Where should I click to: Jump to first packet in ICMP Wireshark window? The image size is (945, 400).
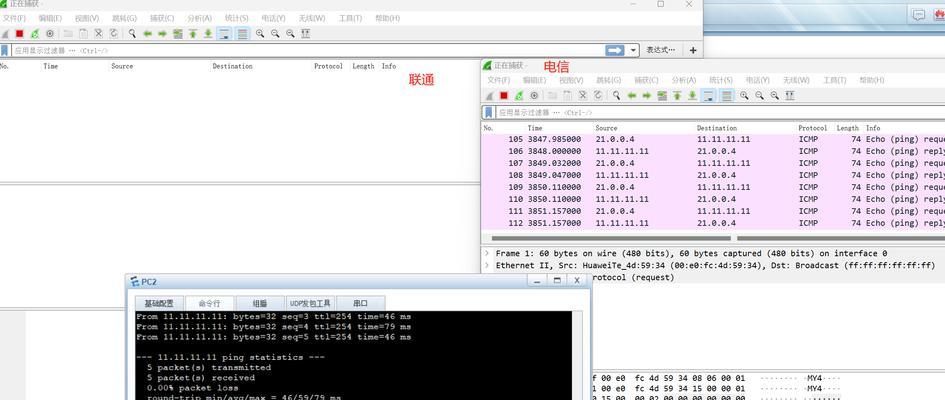tap(677, 96)
